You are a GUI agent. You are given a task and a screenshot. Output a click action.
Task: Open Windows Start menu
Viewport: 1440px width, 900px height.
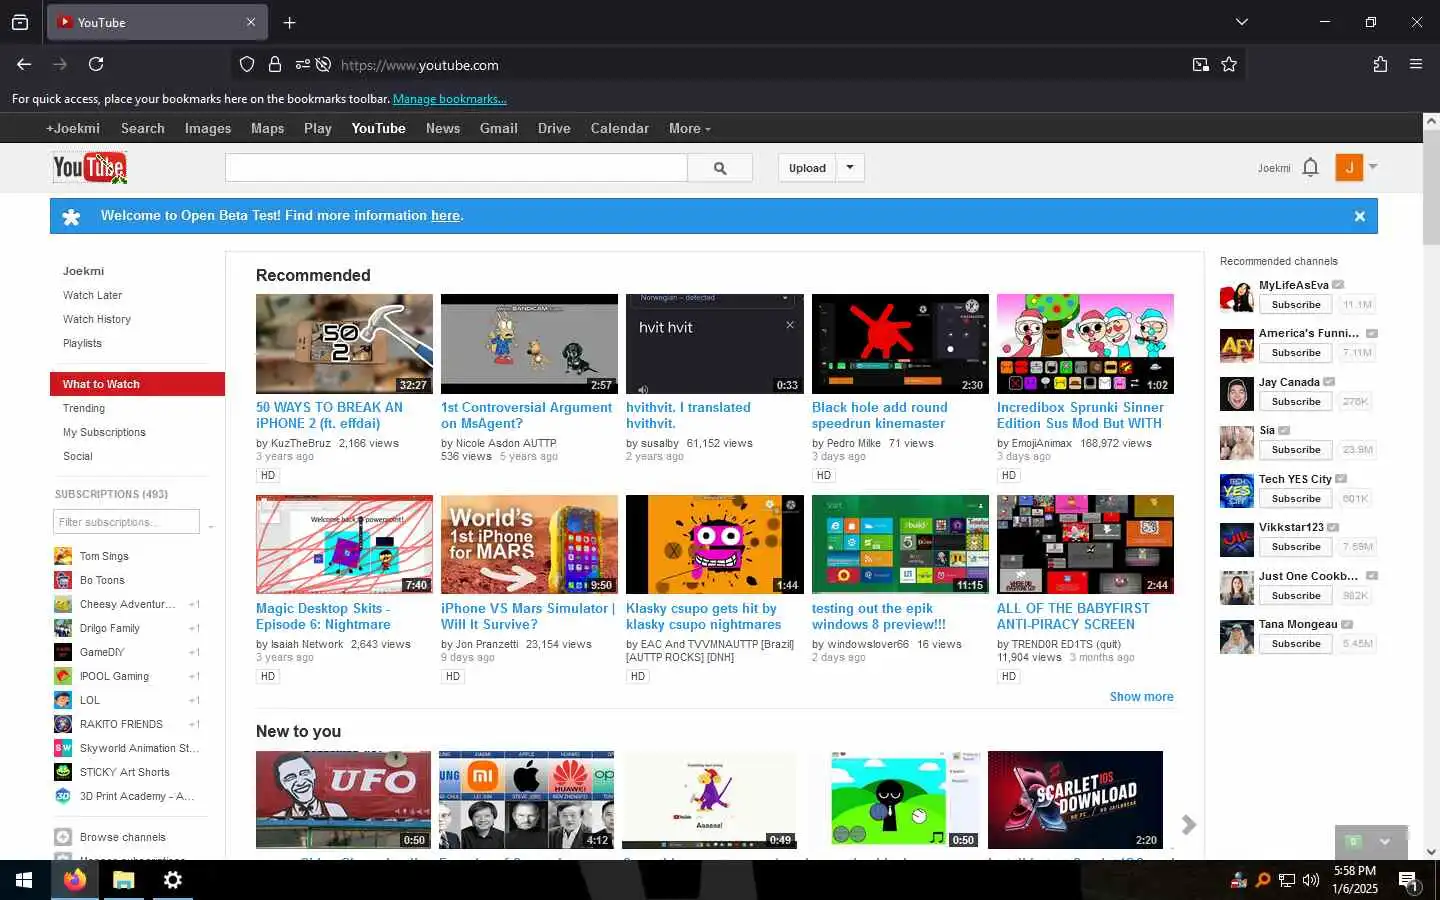point(24,880)
